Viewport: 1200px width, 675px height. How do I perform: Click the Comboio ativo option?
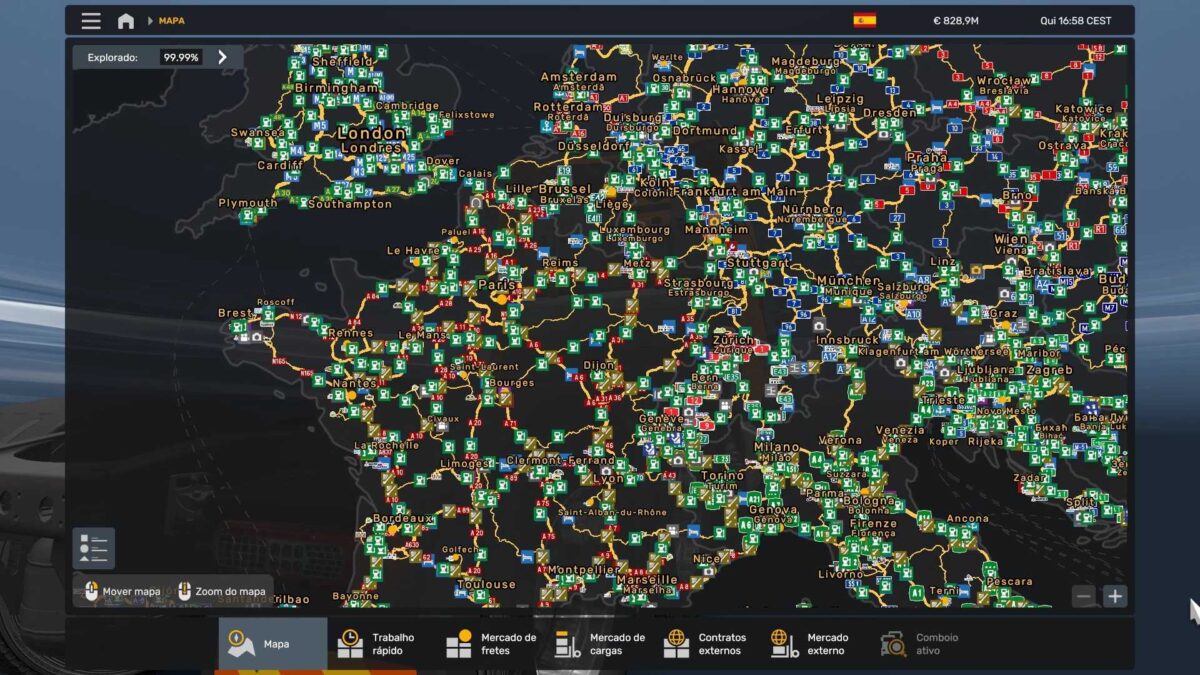coord(920,644)
